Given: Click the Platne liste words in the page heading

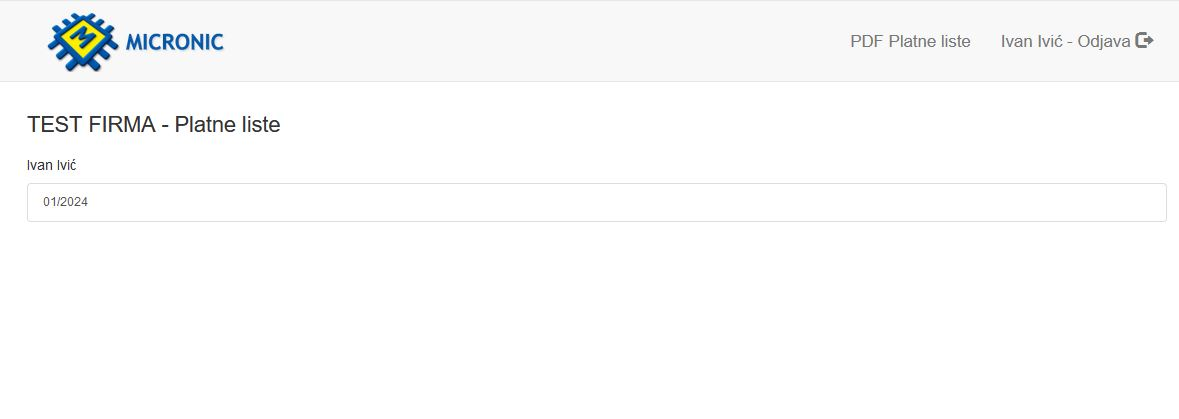Looking at the screenshot, I should pos(228,125).
